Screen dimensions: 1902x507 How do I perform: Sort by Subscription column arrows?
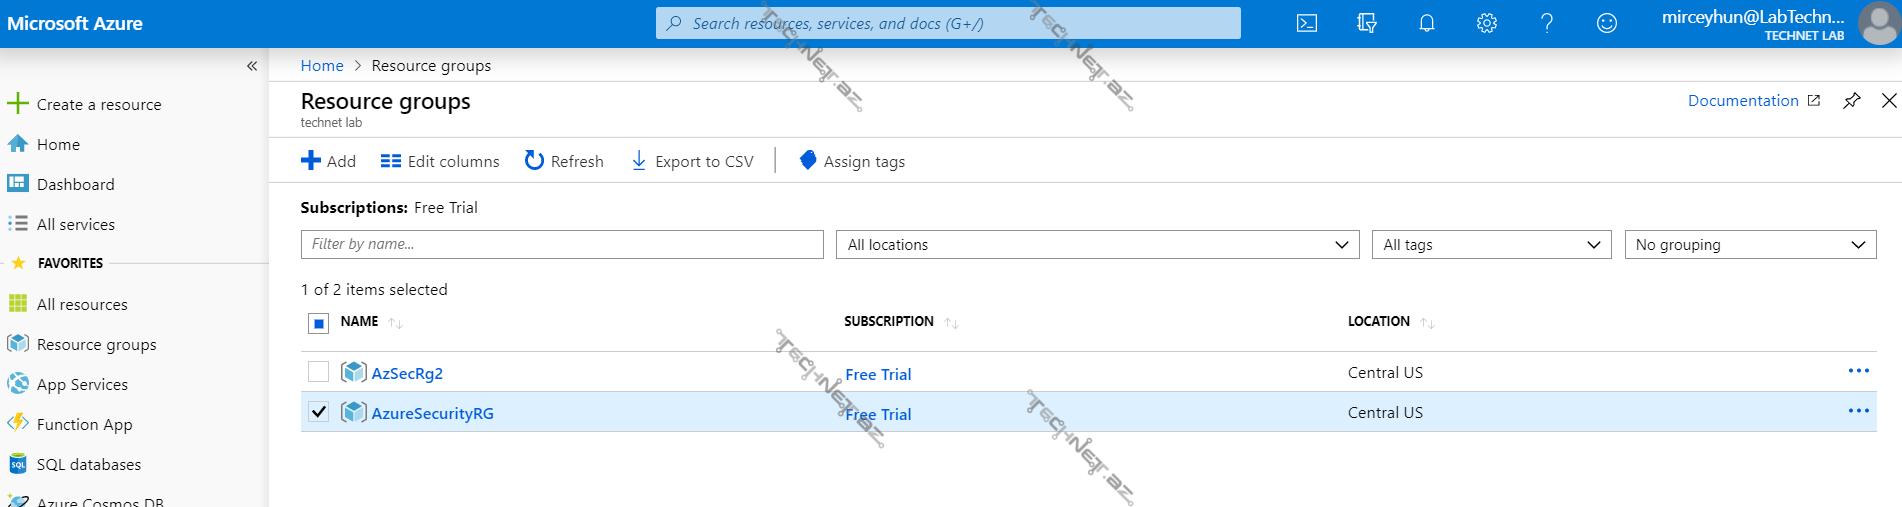951,323
